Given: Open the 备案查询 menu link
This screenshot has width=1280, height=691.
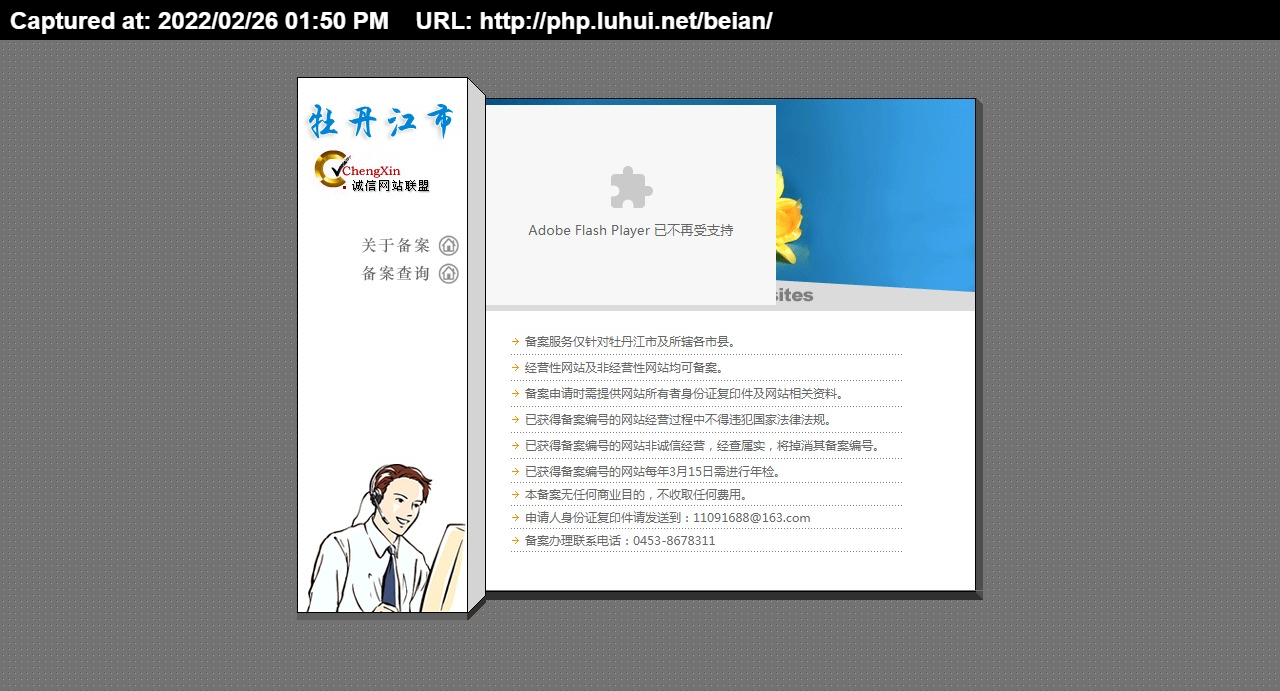Looking at the screenshot, I should [x=396, y=273].
